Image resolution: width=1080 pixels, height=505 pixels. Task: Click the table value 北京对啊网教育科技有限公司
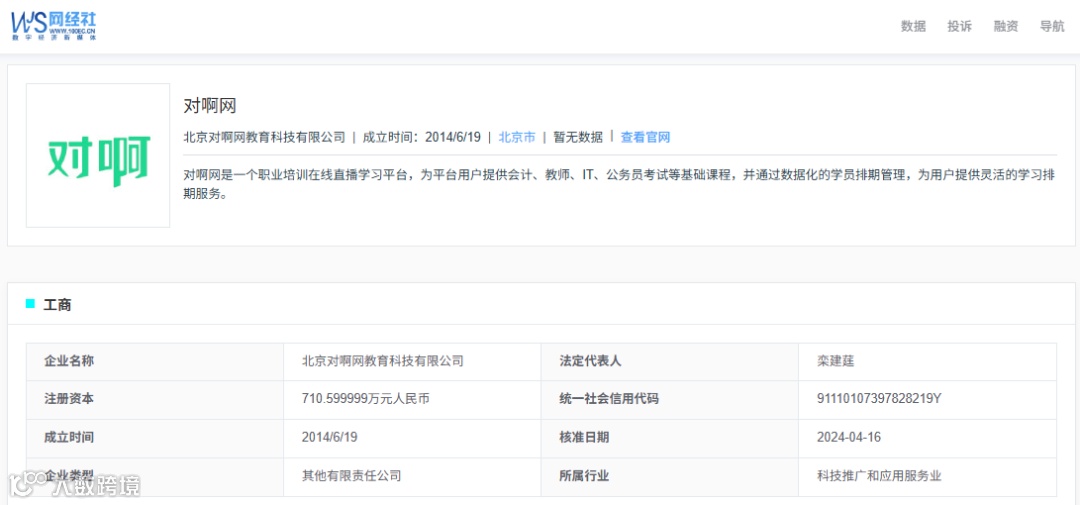pyautogui.click(x=382, y=360)
